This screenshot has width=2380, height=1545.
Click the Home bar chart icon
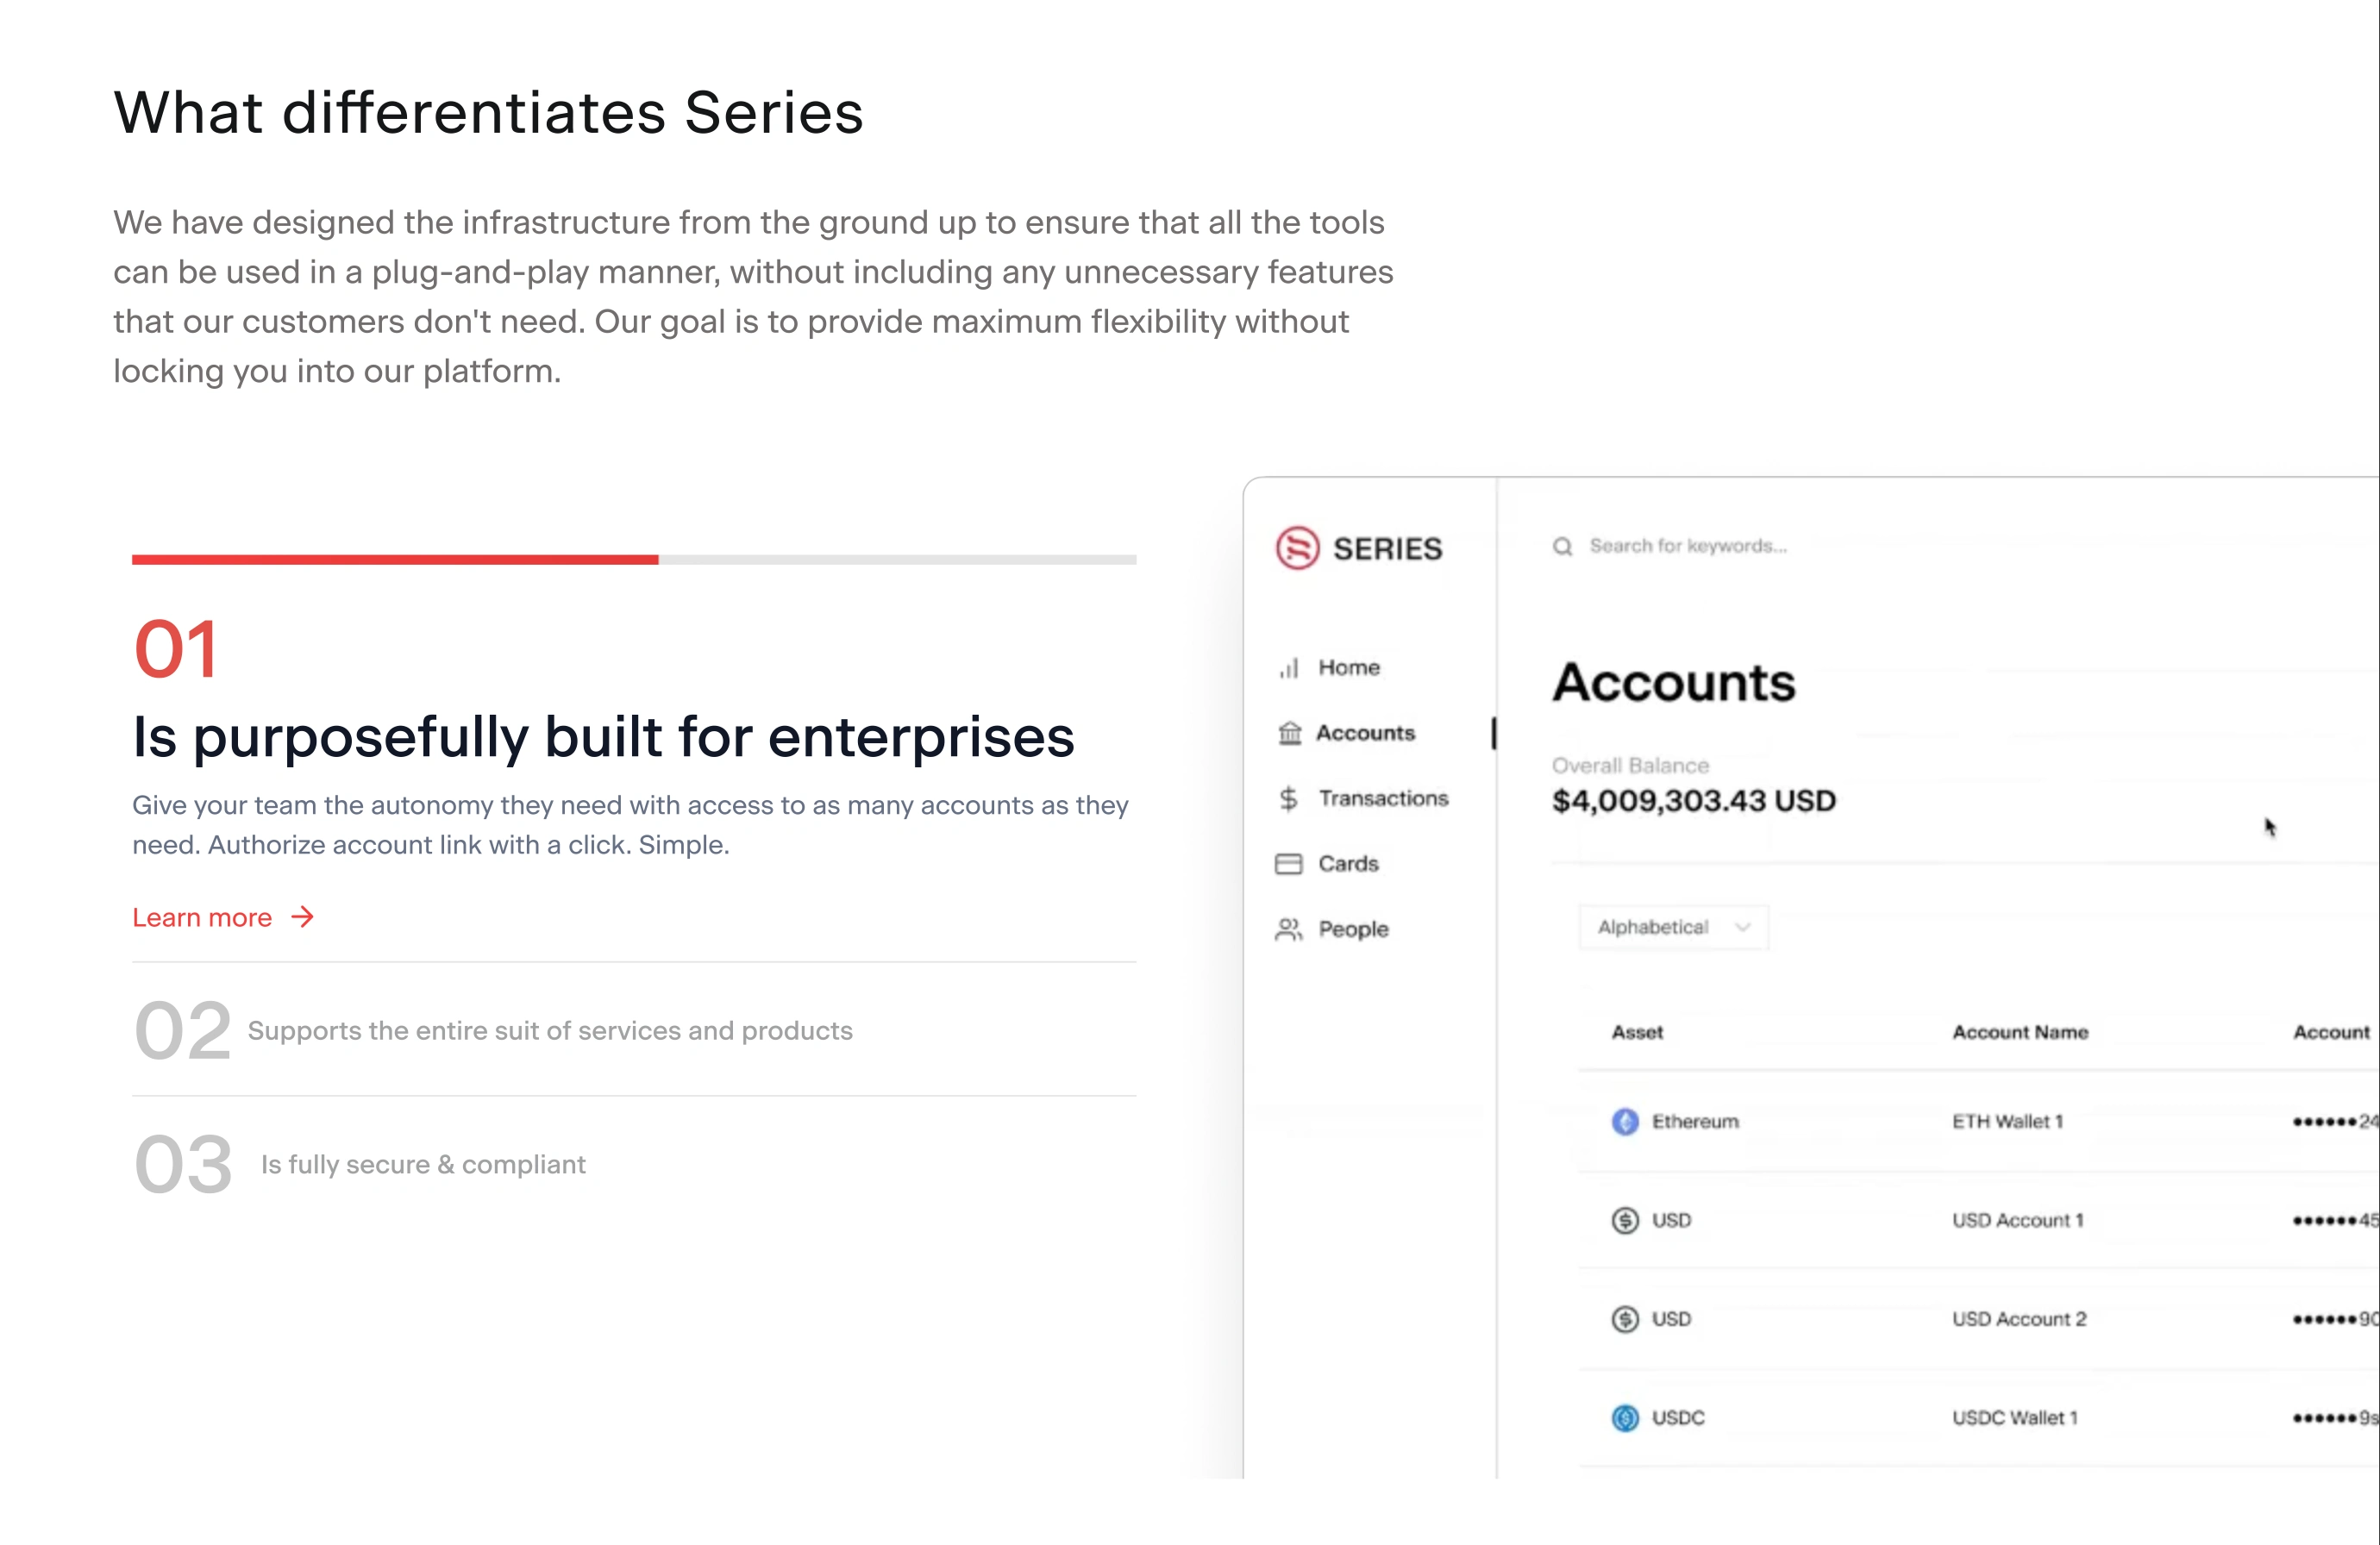coord(1289,668)
